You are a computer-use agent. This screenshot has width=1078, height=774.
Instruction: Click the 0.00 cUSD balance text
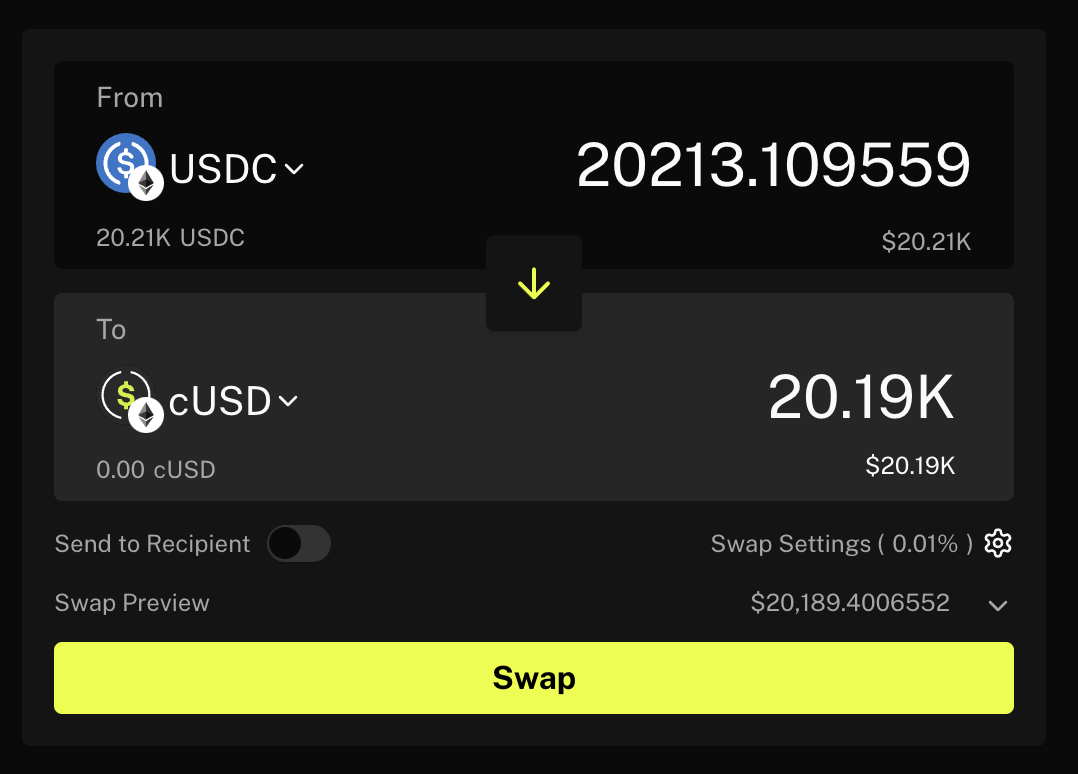pyautogui.click(x=155, y=469)
